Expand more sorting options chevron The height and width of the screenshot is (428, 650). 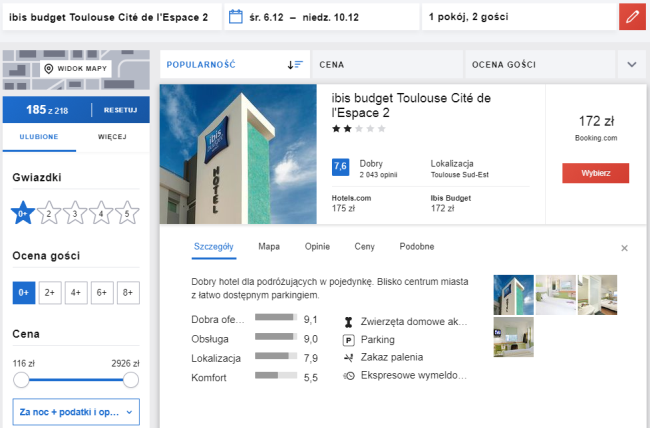[632, 65]
